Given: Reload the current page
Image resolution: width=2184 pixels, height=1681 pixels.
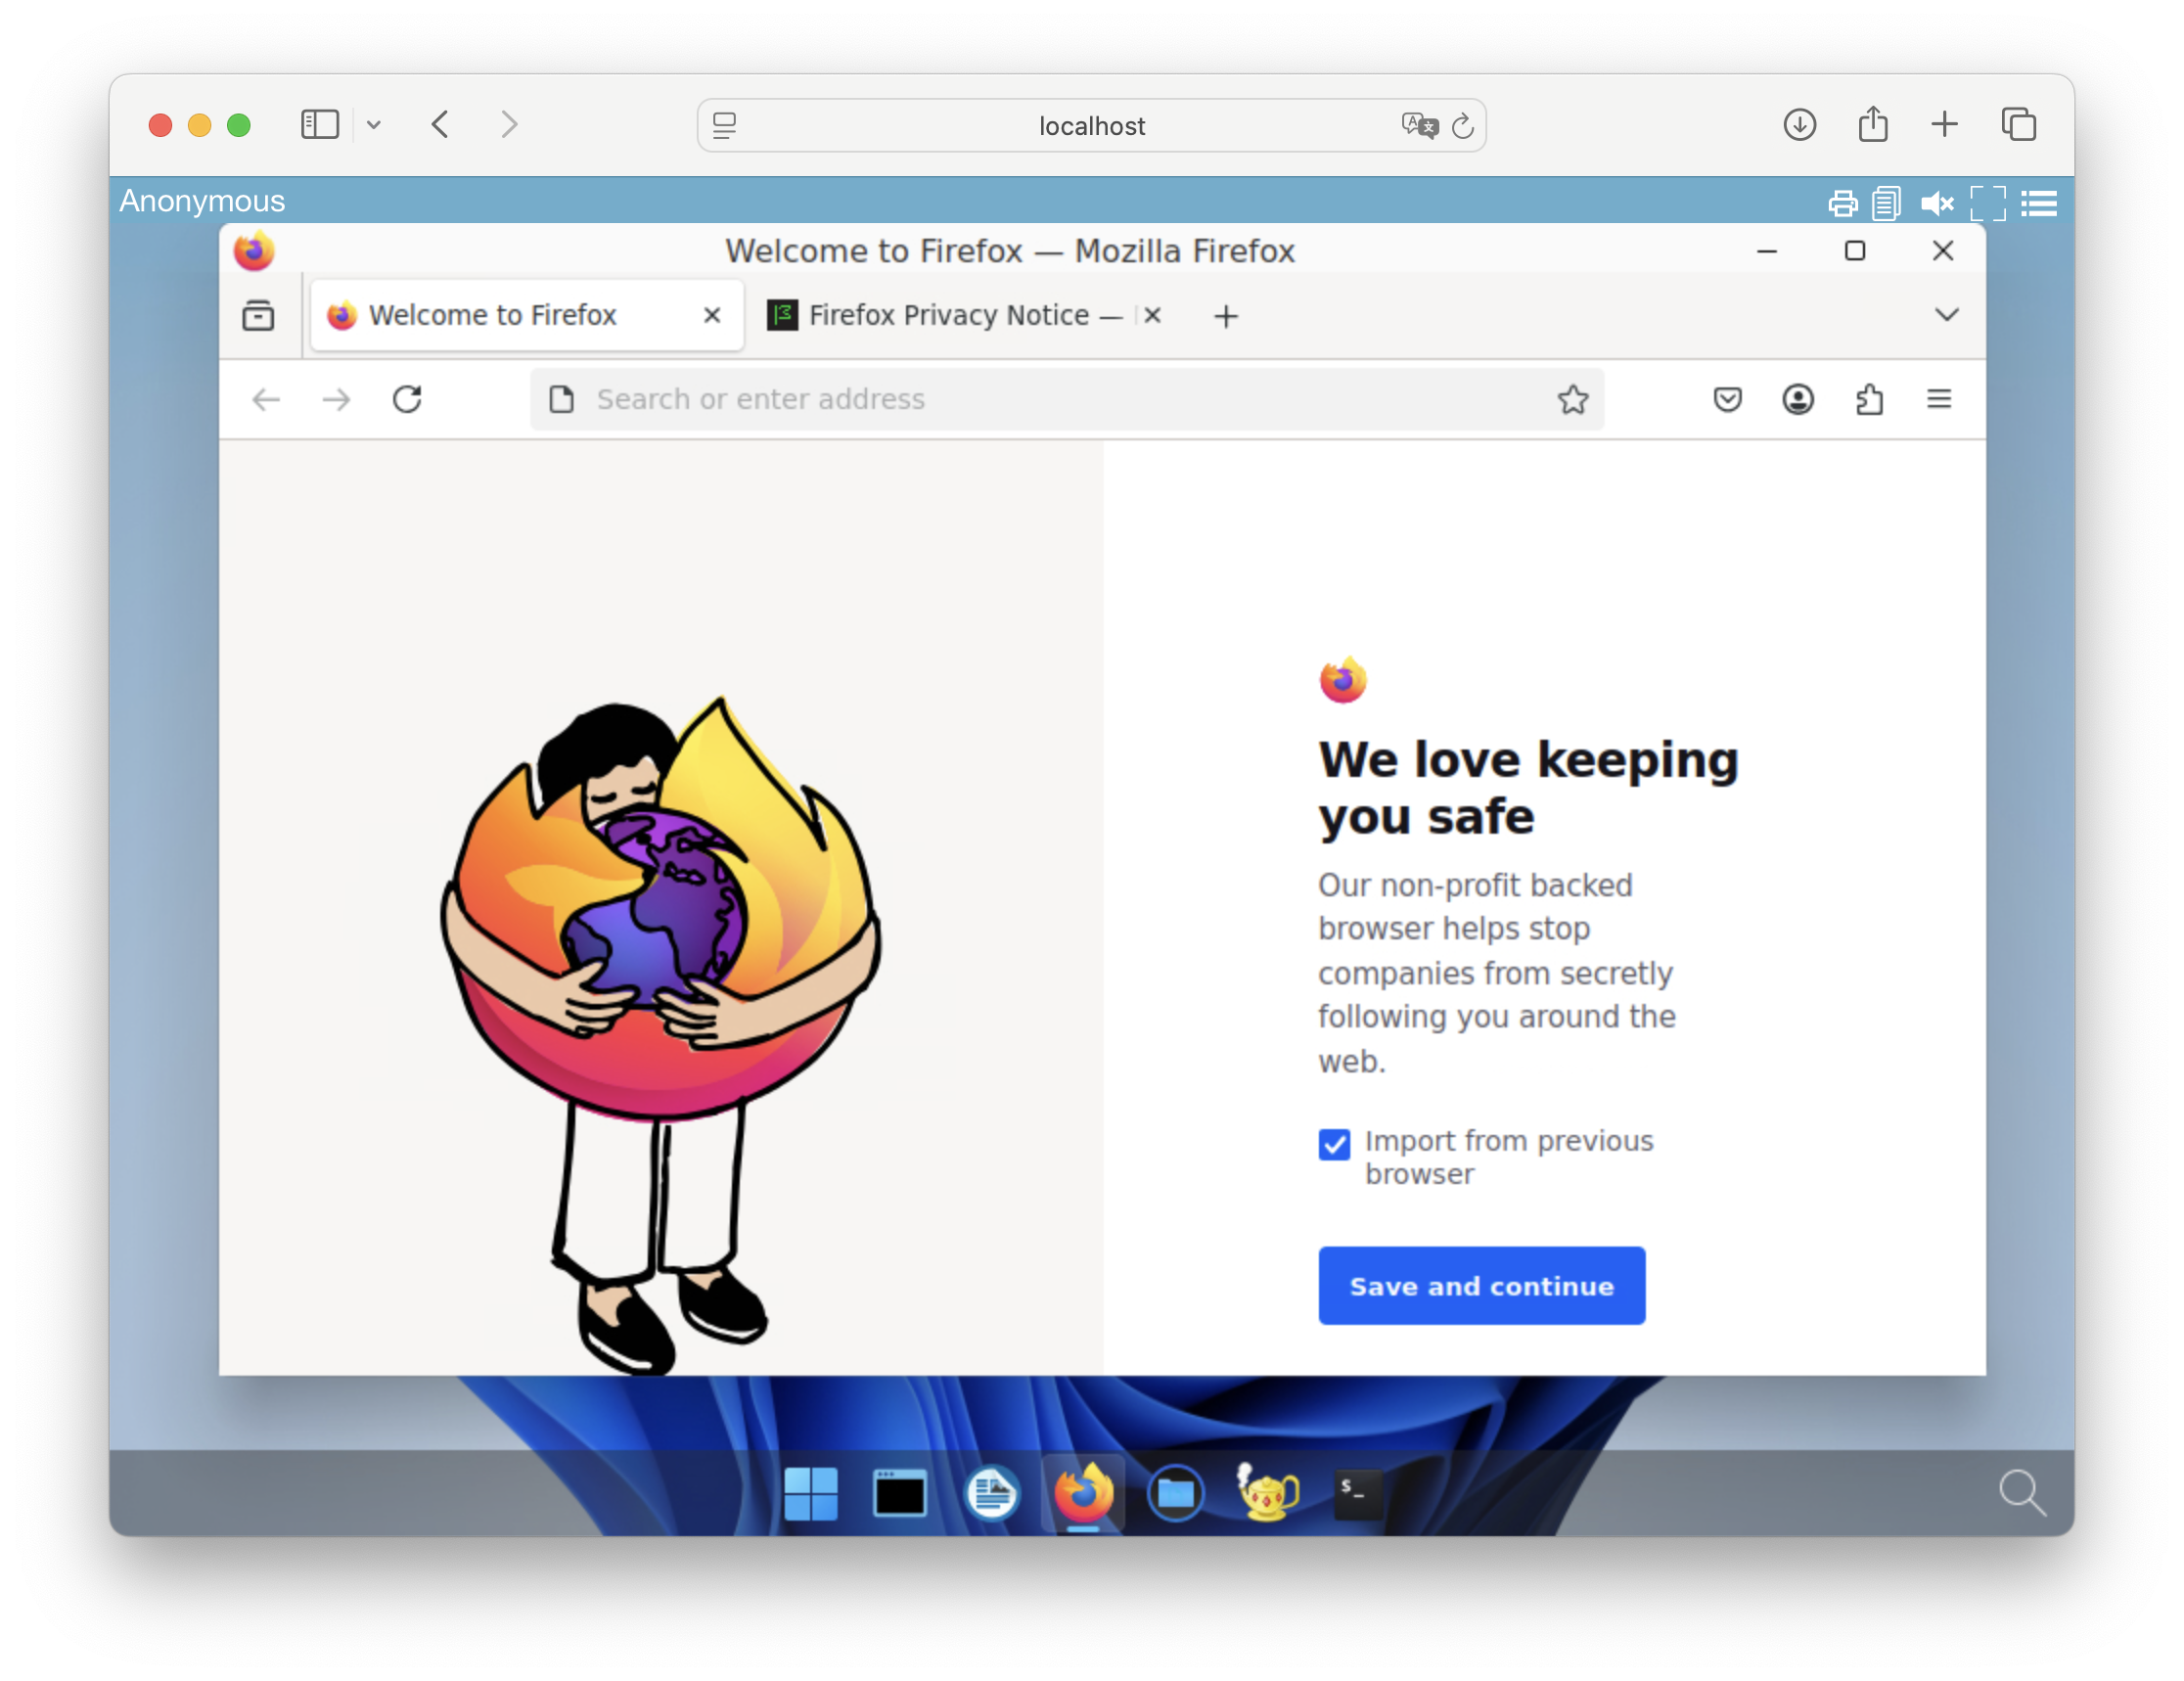Looking at the screenshot, I should pyautogui.click(x=406, y=399).
